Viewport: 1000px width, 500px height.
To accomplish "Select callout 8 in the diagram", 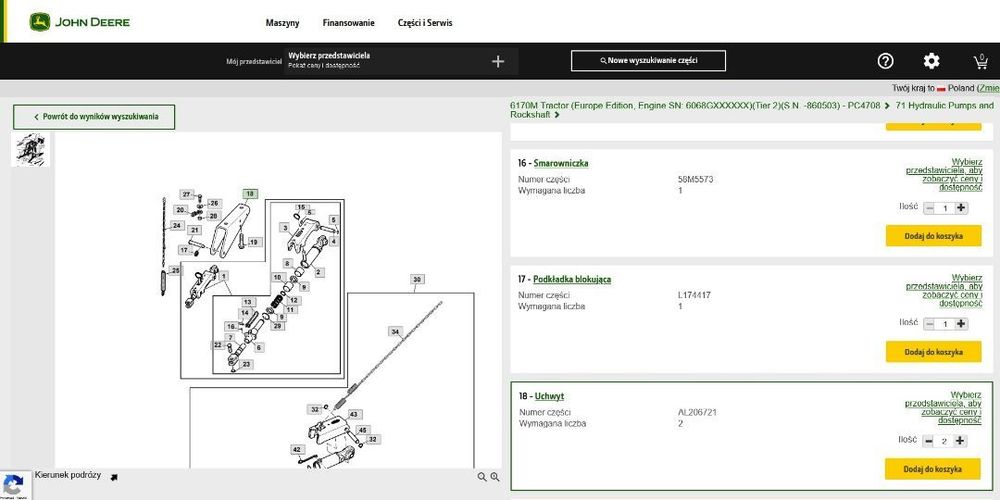I will click(x=287, y=263).
